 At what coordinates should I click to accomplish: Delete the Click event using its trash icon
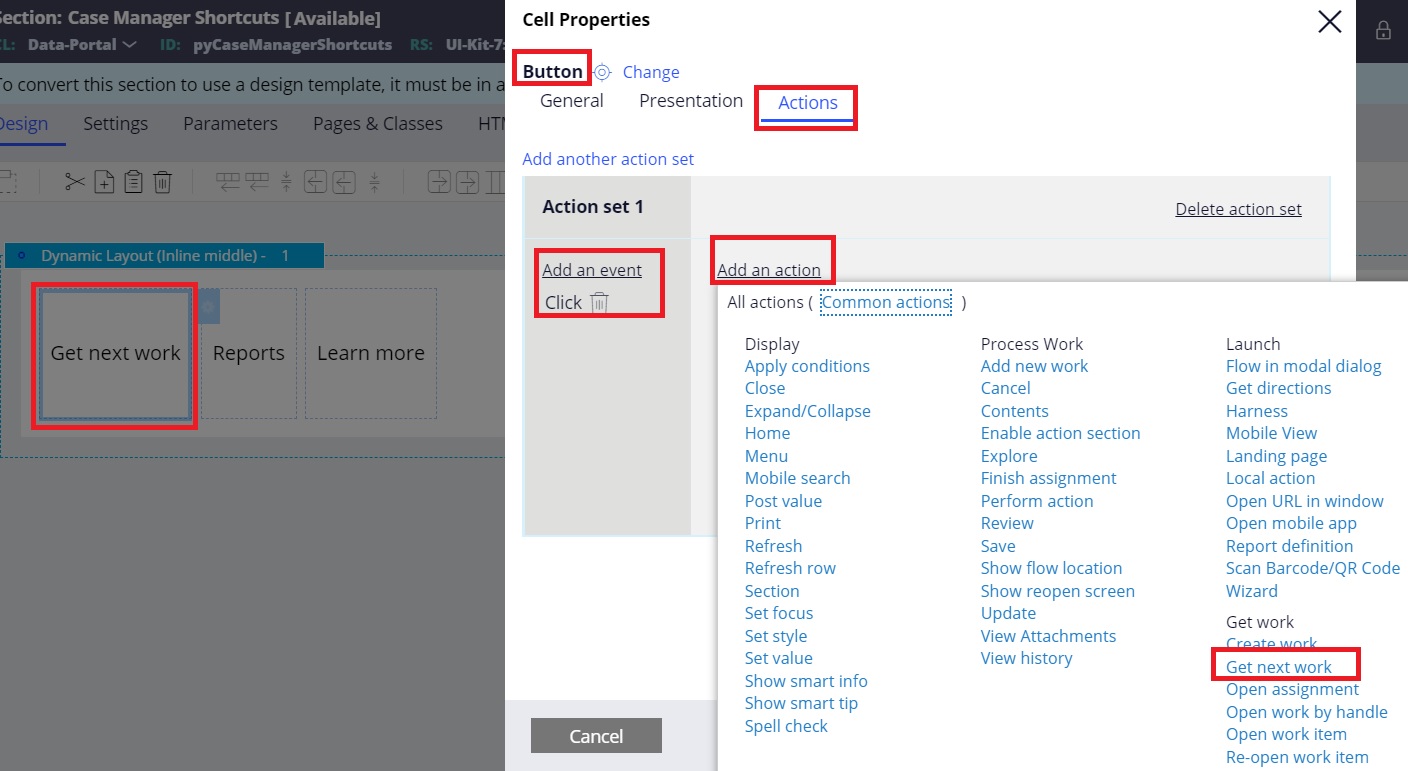coord(598,303)
